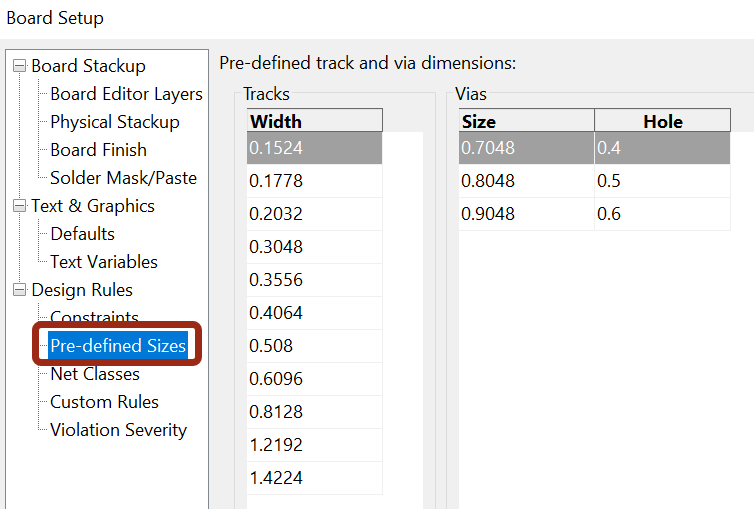The width and height of the screenshot is (754, 509).
Task: Open Defaults page under Text & Graphics
Action: click(x=83, y=234)
